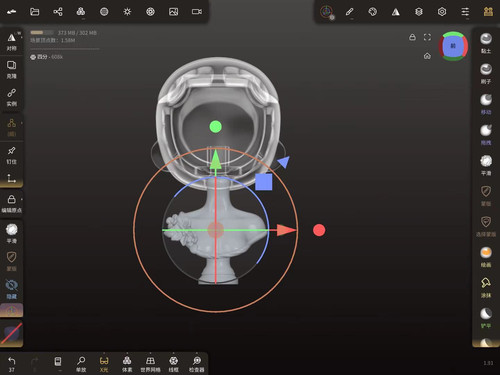Viewport: 500px width, 375px height.
Task: Activate the 隐藏 hide shortcut
Action: pos(11,289)
